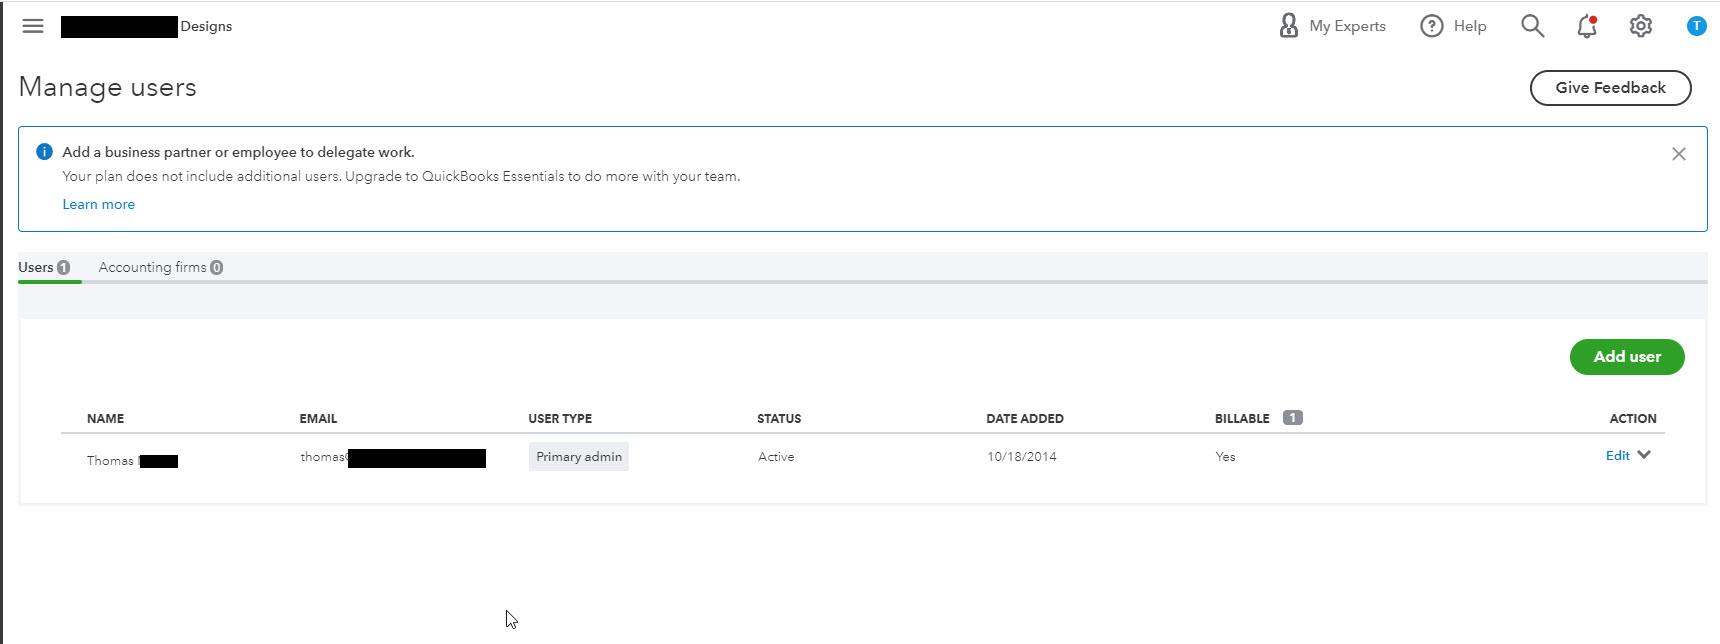Dismiss the upgrade info banner
The height and width of the screenshot is (644, 1720).
1679,154
